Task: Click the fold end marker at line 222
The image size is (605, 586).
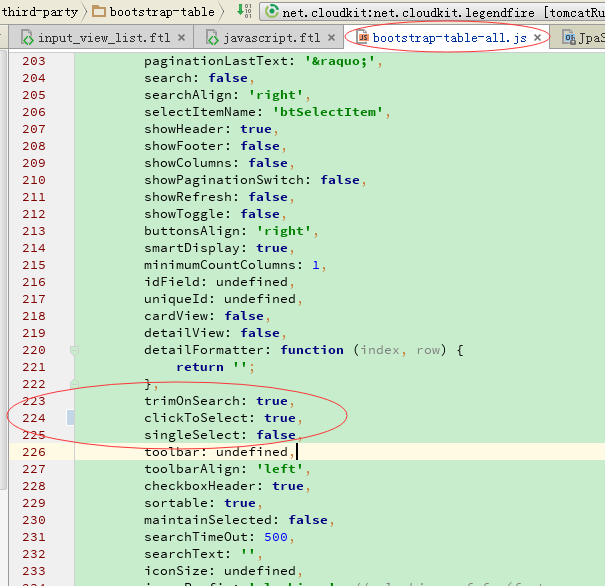Action: (74, 384)
